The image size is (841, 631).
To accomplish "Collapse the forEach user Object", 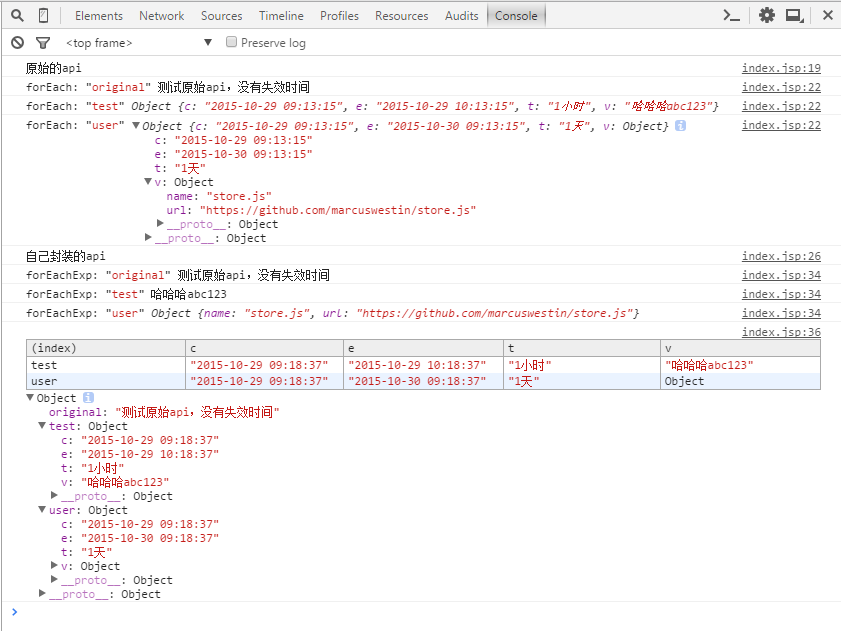I will coord(136,126).
